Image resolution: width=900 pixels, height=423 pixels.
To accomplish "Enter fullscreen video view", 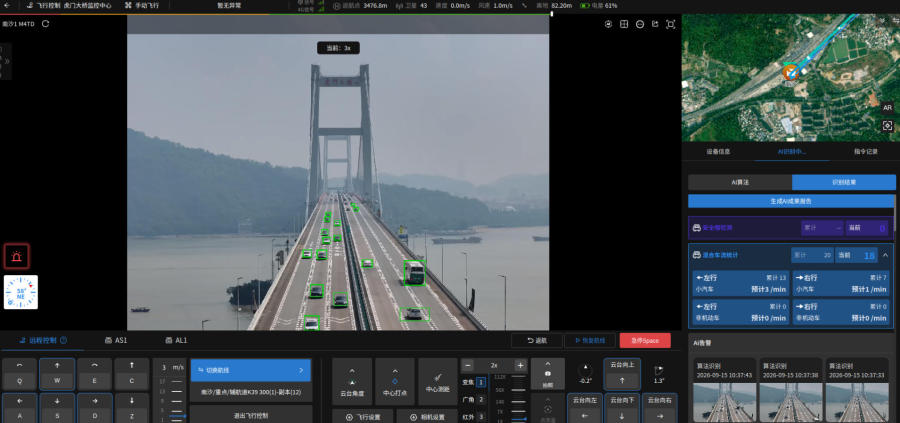I will click(670, 24).
